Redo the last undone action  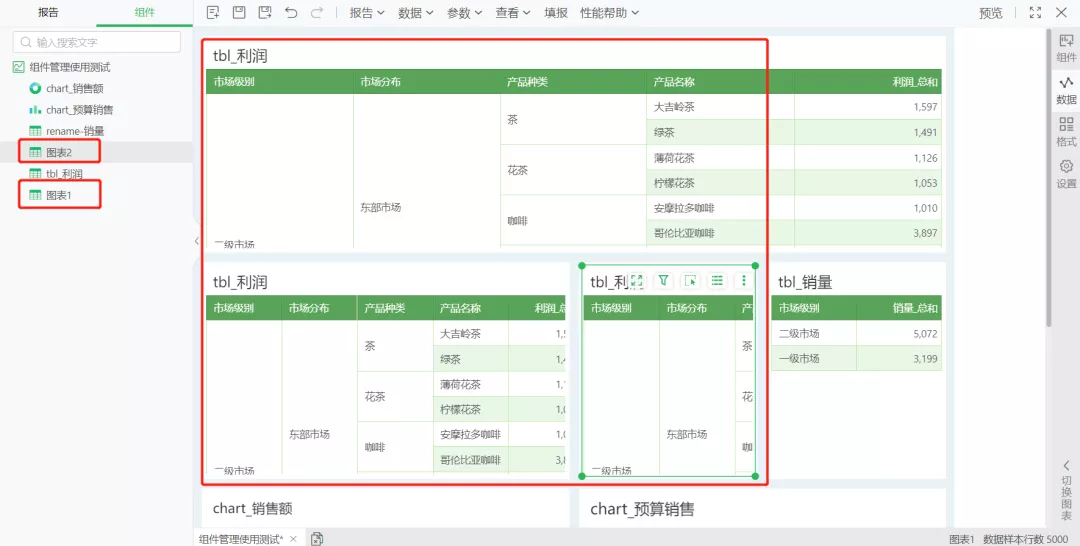pos(317,12)
